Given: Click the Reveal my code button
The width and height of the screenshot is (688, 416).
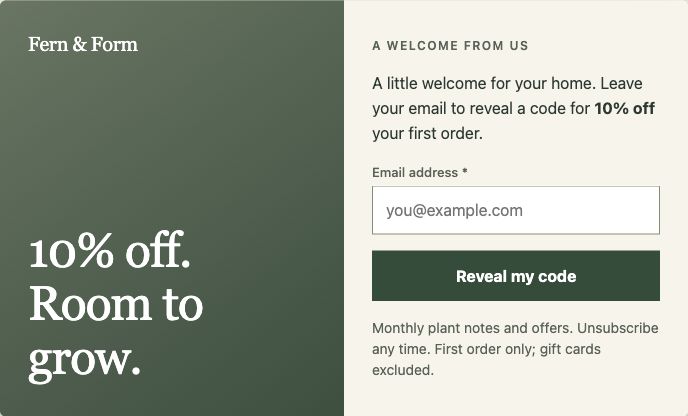Looking at the screenshot, I should point(516,276).
